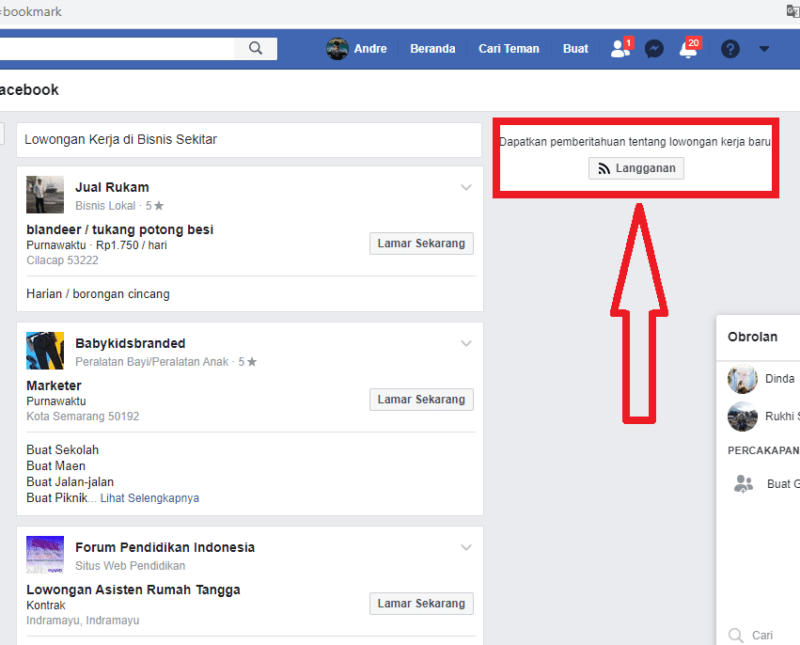Open chat with Dinda avatar

[742, 379]
